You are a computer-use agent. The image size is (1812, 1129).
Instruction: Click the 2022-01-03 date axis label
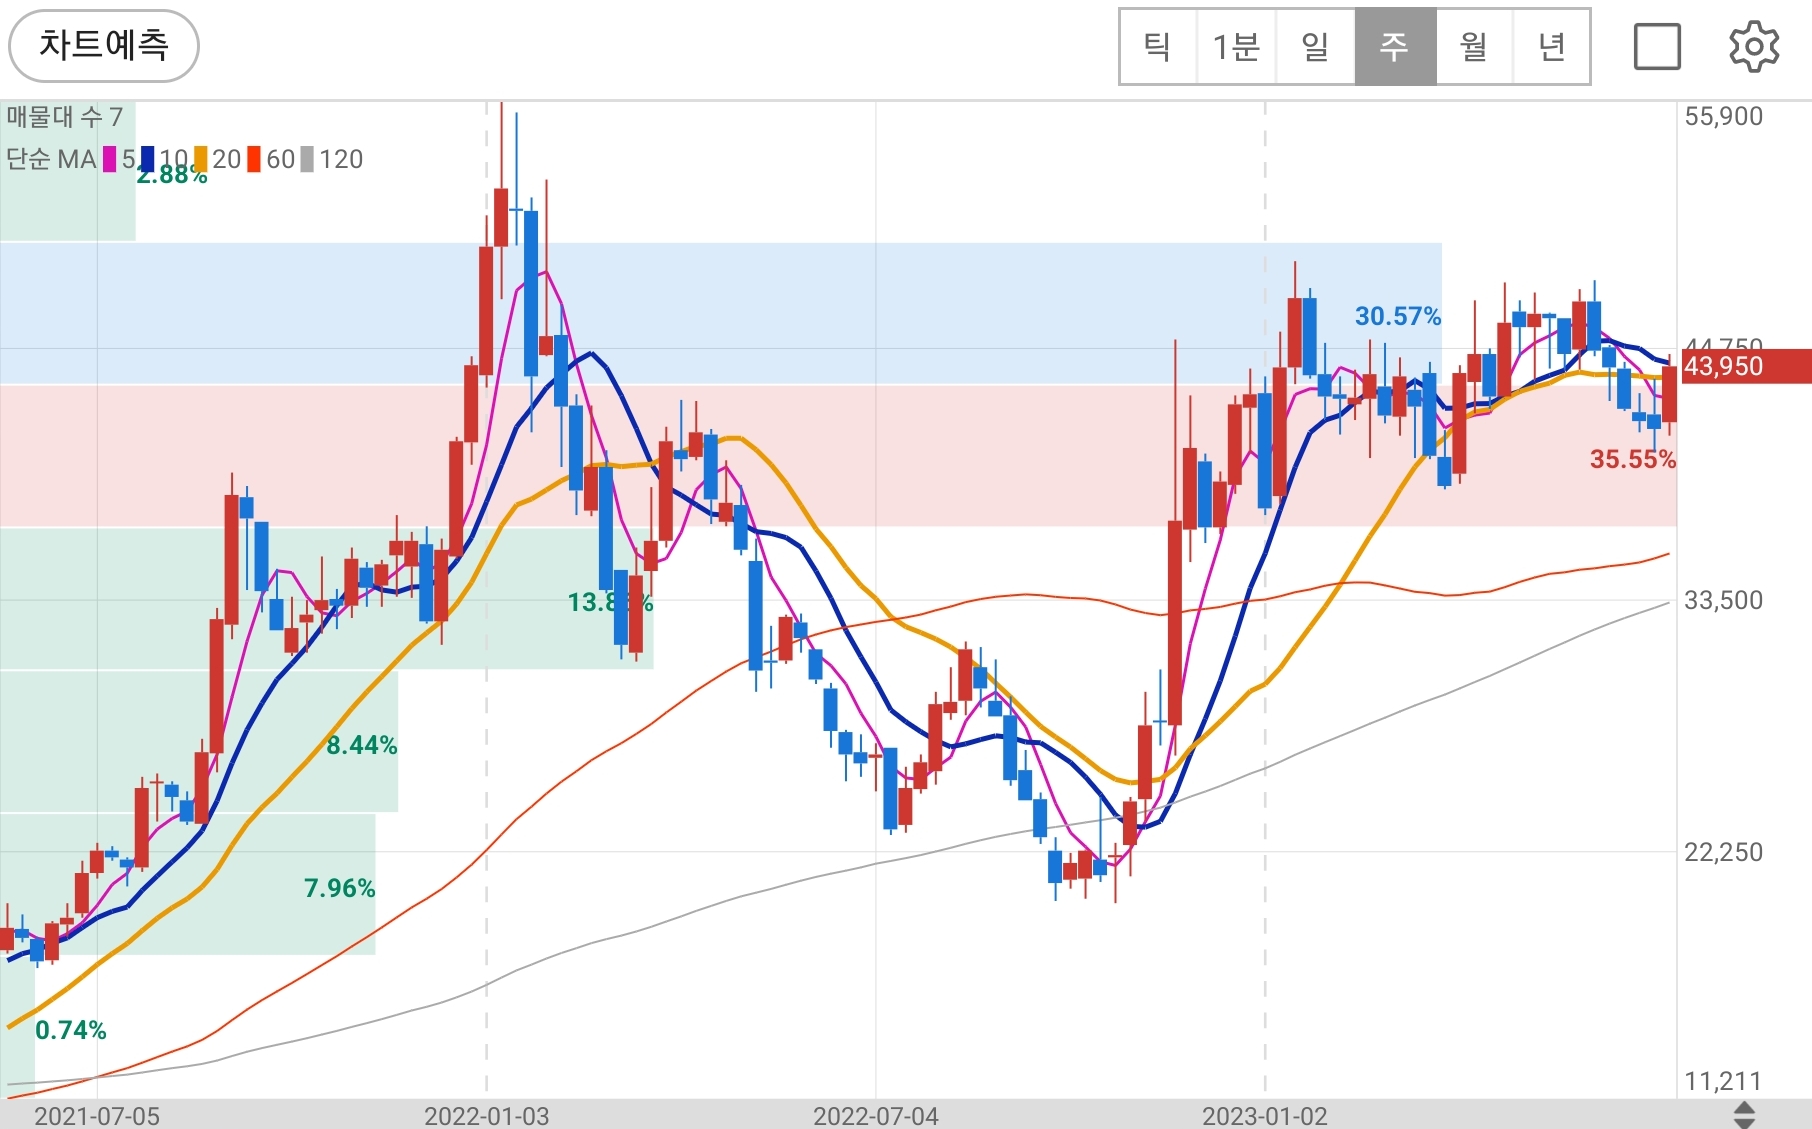point(487,1116)
